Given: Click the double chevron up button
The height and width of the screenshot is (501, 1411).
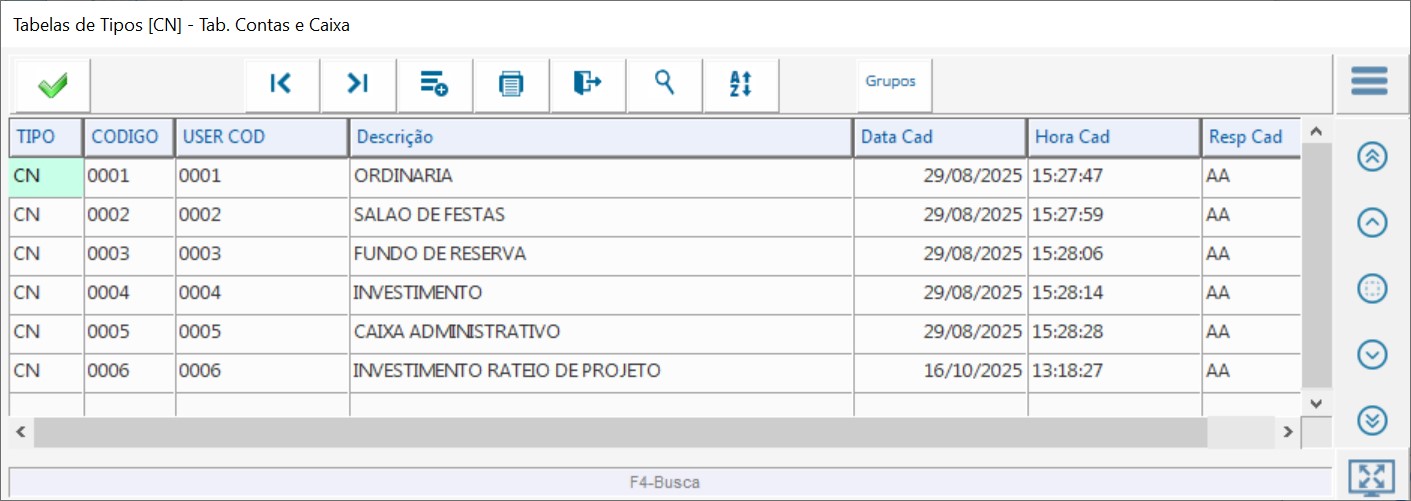Looking at the screenshot, I should tap(1372, 157).
